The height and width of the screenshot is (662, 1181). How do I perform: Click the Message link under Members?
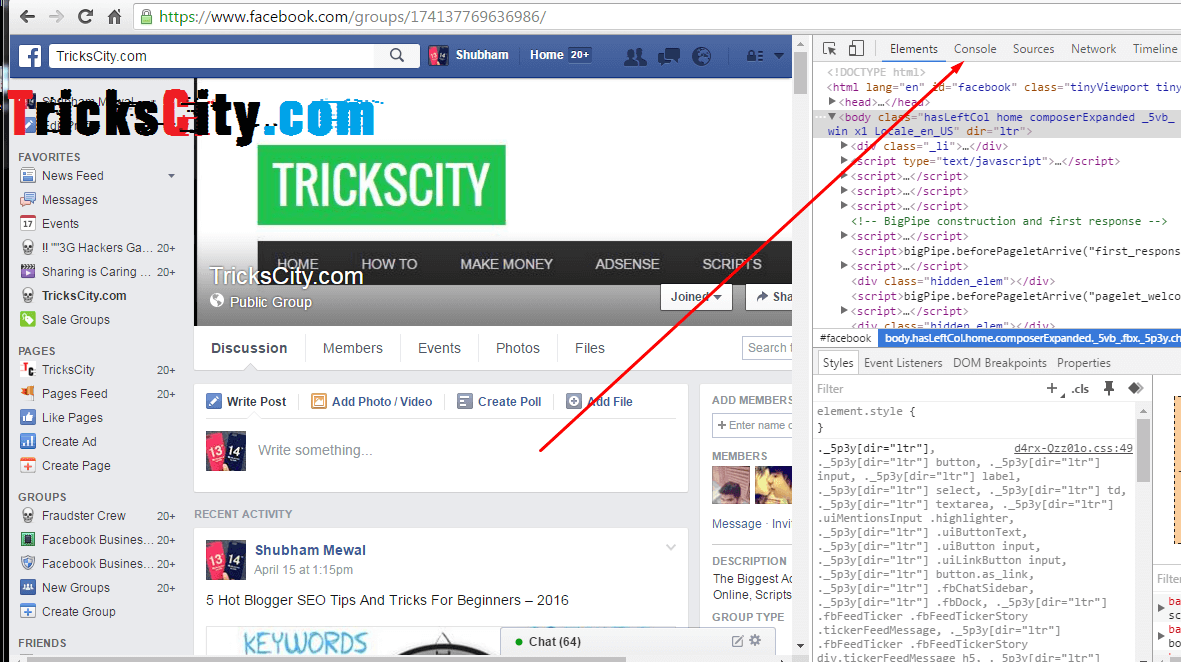(737, 524)
